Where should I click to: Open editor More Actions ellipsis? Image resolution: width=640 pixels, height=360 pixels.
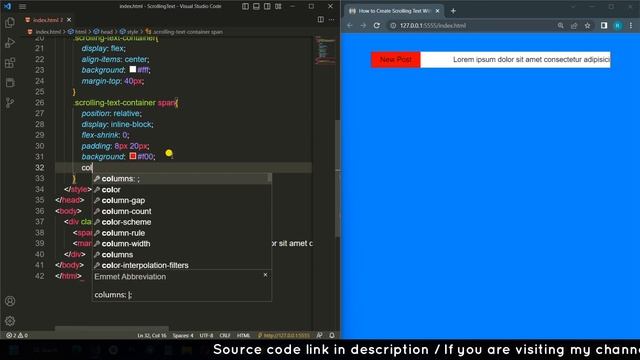click(x=331, y=20)
